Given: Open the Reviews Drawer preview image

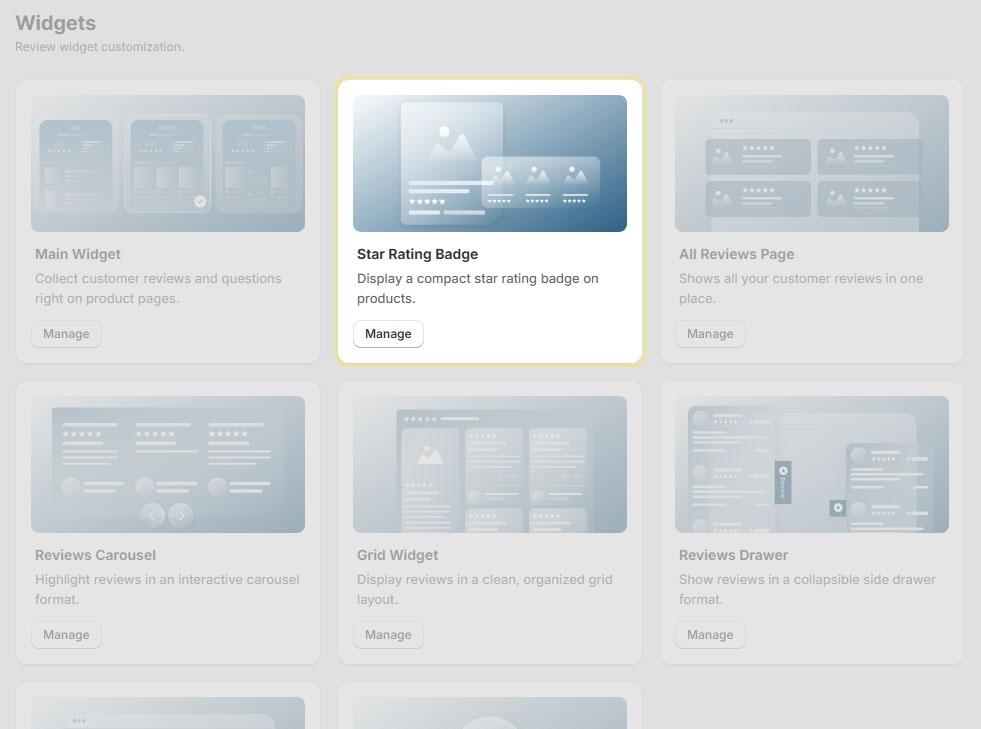Looking at the screenshot, I should 811,464.
